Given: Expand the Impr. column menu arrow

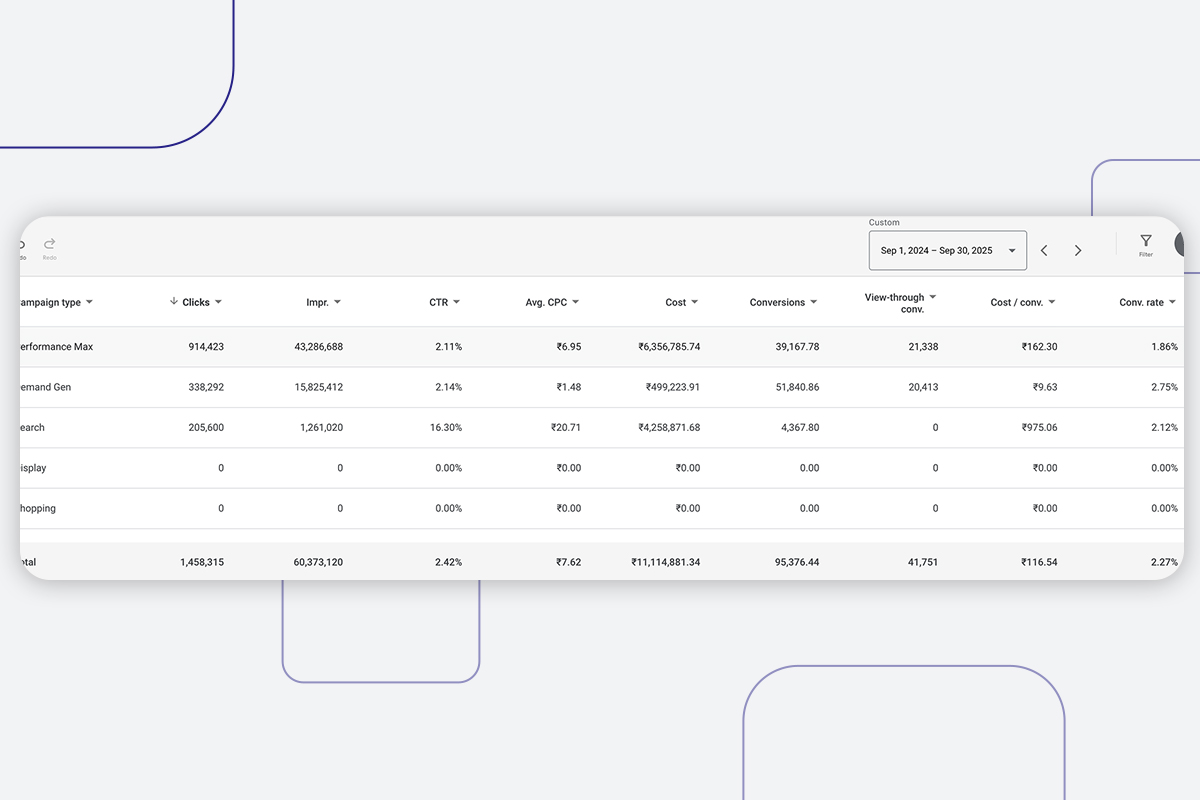Looking at the screenshot, I should (337, 303).
